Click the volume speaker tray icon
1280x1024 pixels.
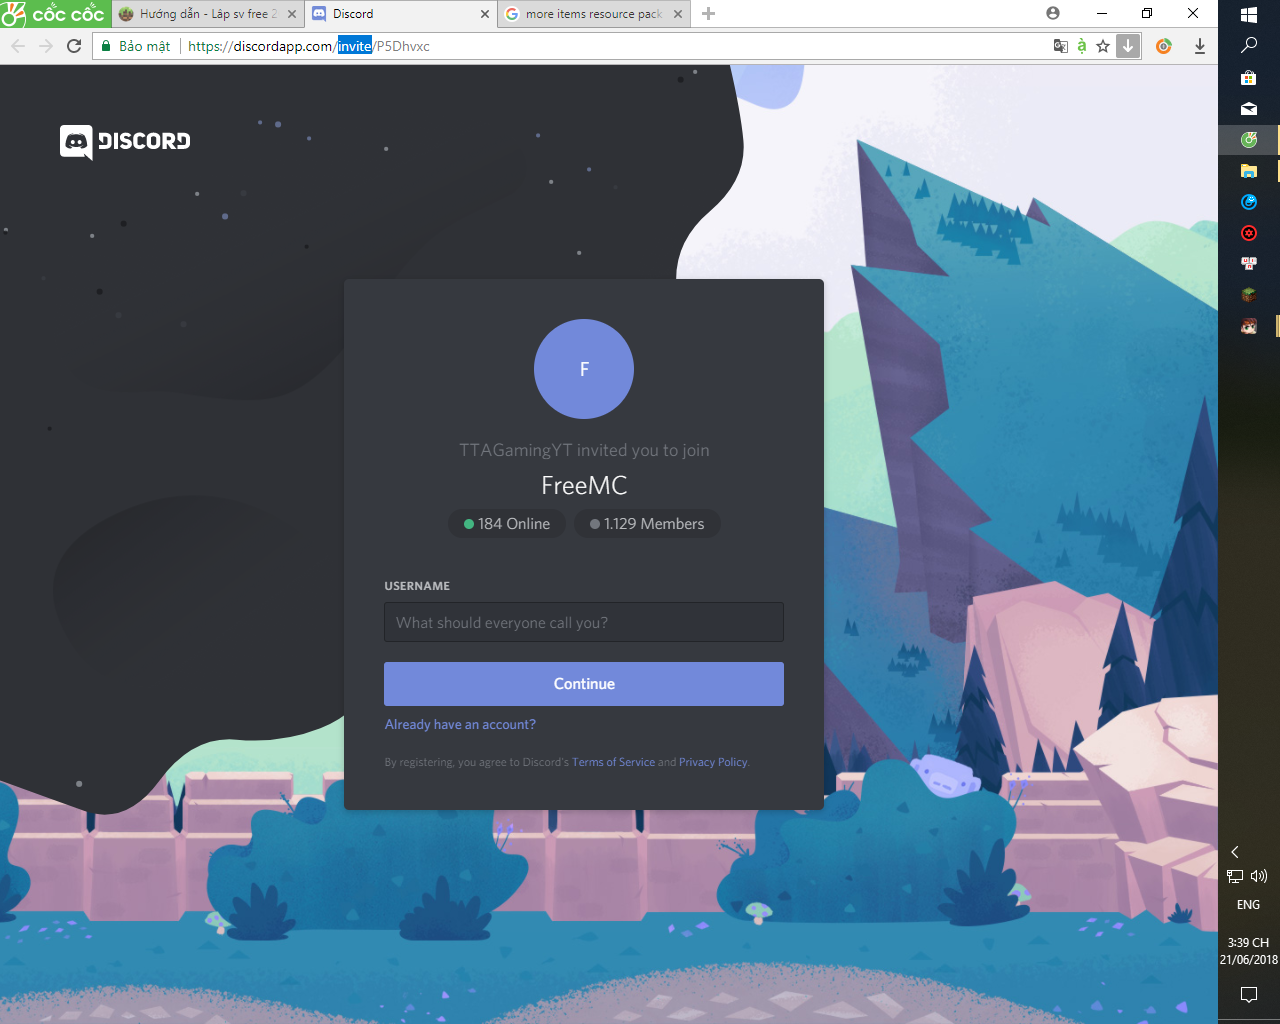click(1259, 876)
